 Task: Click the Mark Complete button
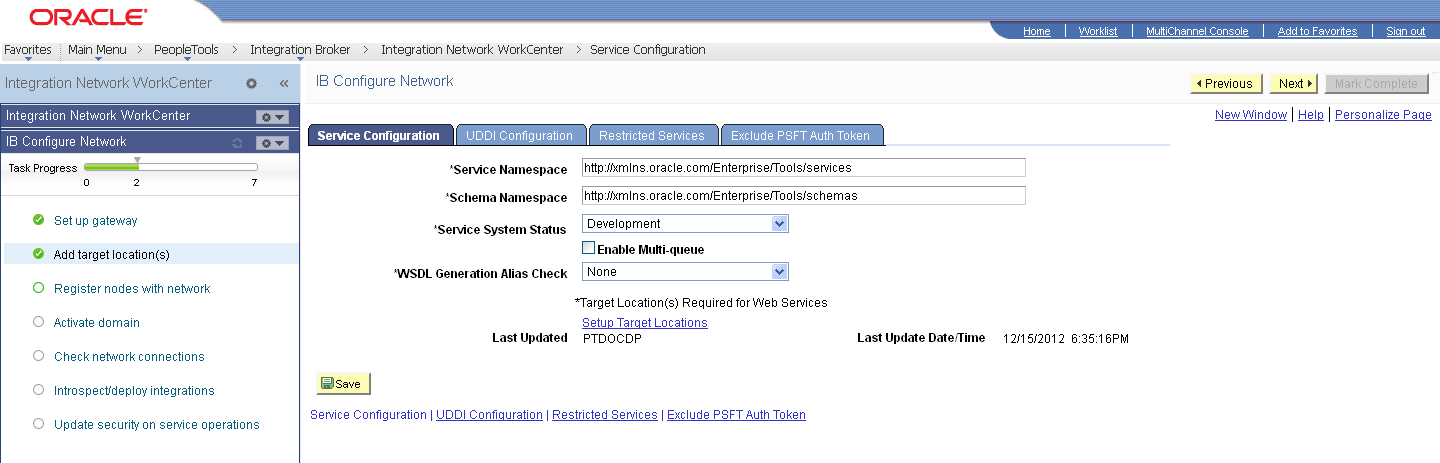1376,84
